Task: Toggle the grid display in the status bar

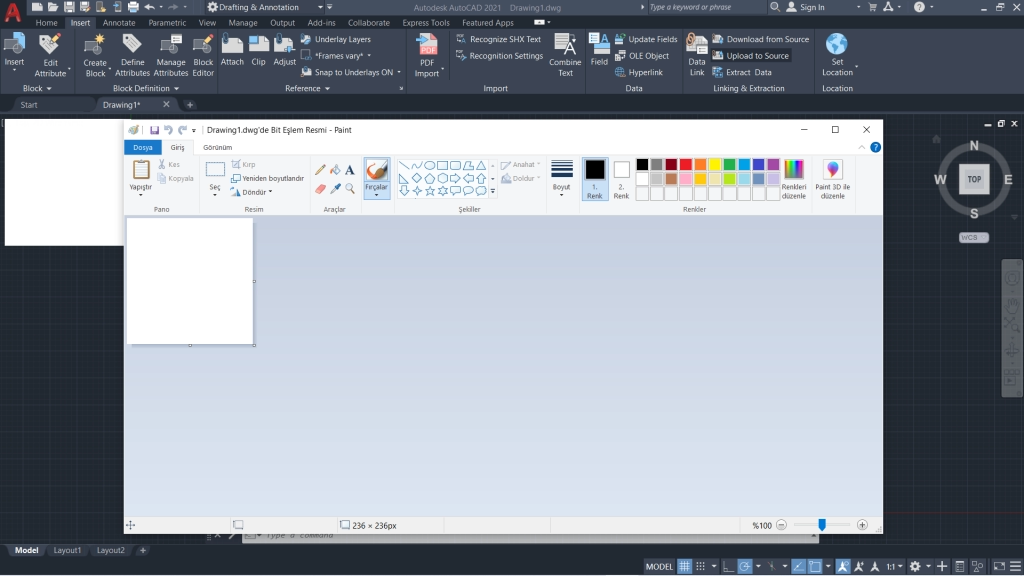Action: (685, 565)
